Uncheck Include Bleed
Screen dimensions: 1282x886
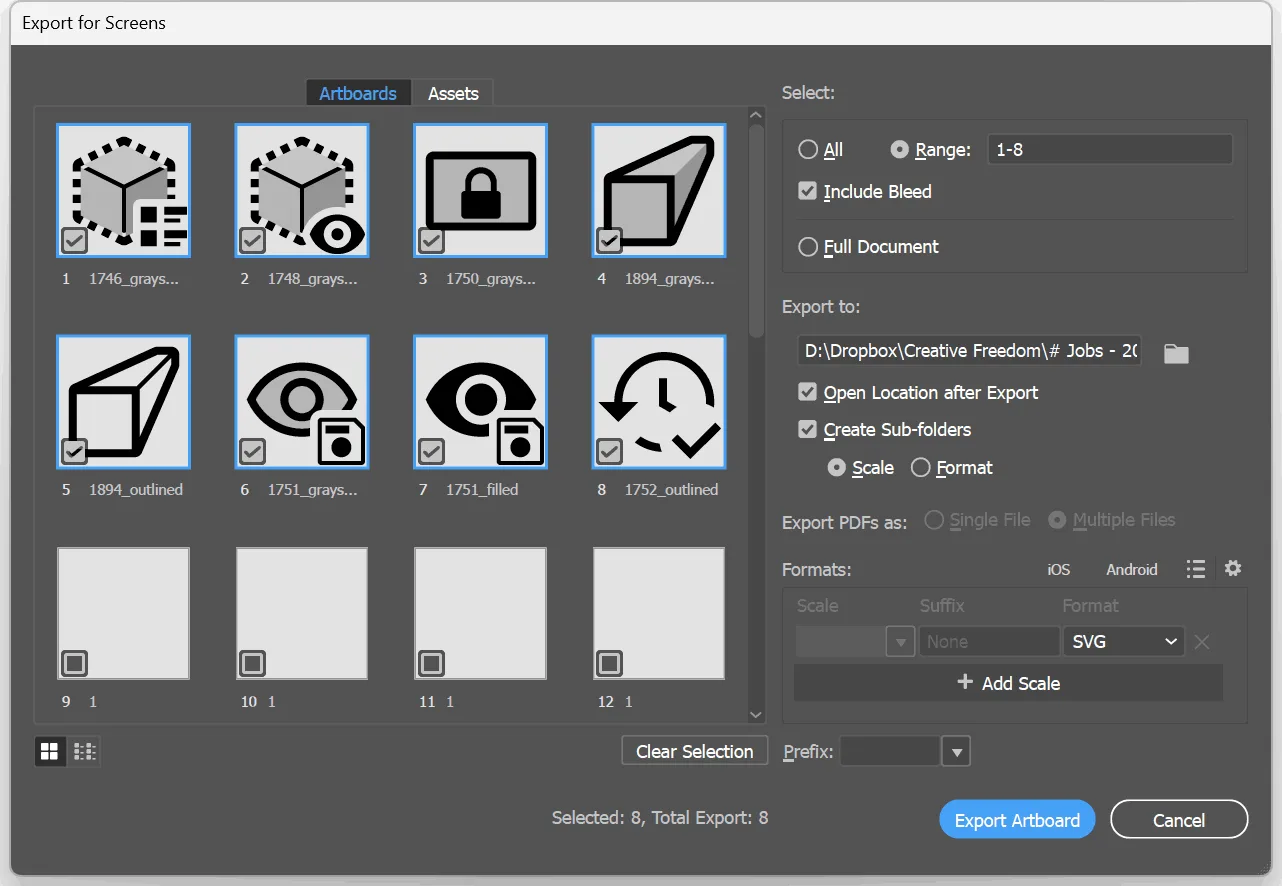pyautogui.click(x=807, y=191)
